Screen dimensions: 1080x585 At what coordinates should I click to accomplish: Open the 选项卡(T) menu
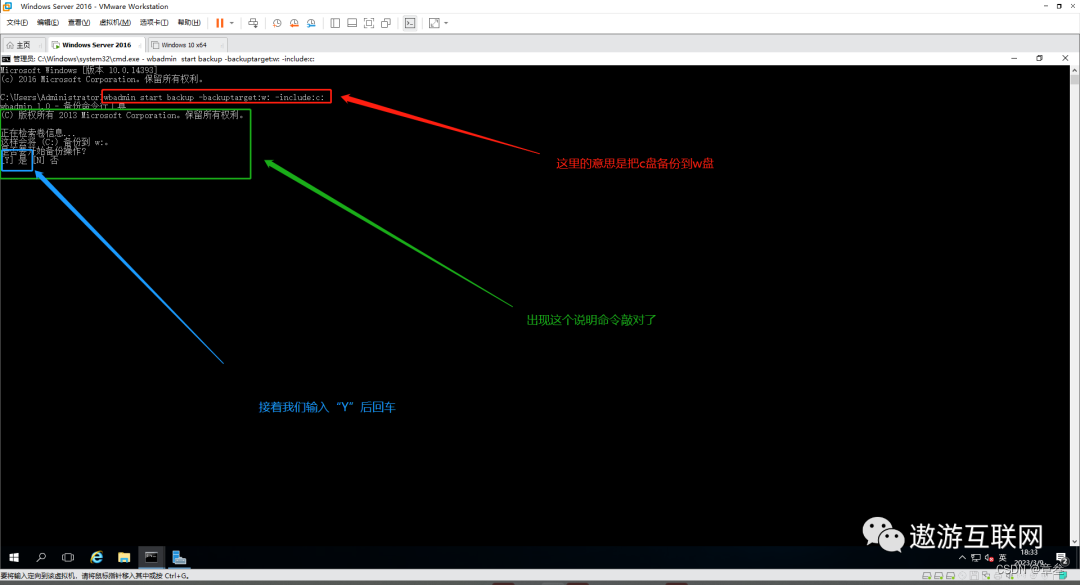click(154, 23)
